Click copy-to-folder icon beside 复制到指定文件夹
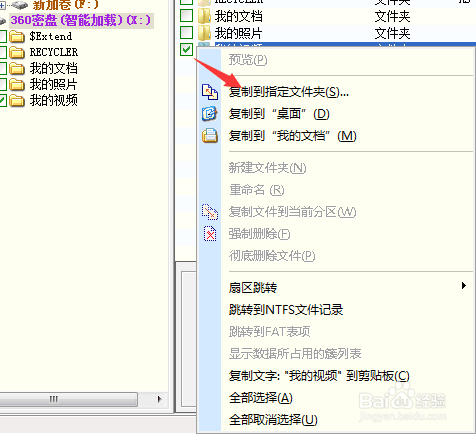 pyautogui.click(x=210, y=92)
